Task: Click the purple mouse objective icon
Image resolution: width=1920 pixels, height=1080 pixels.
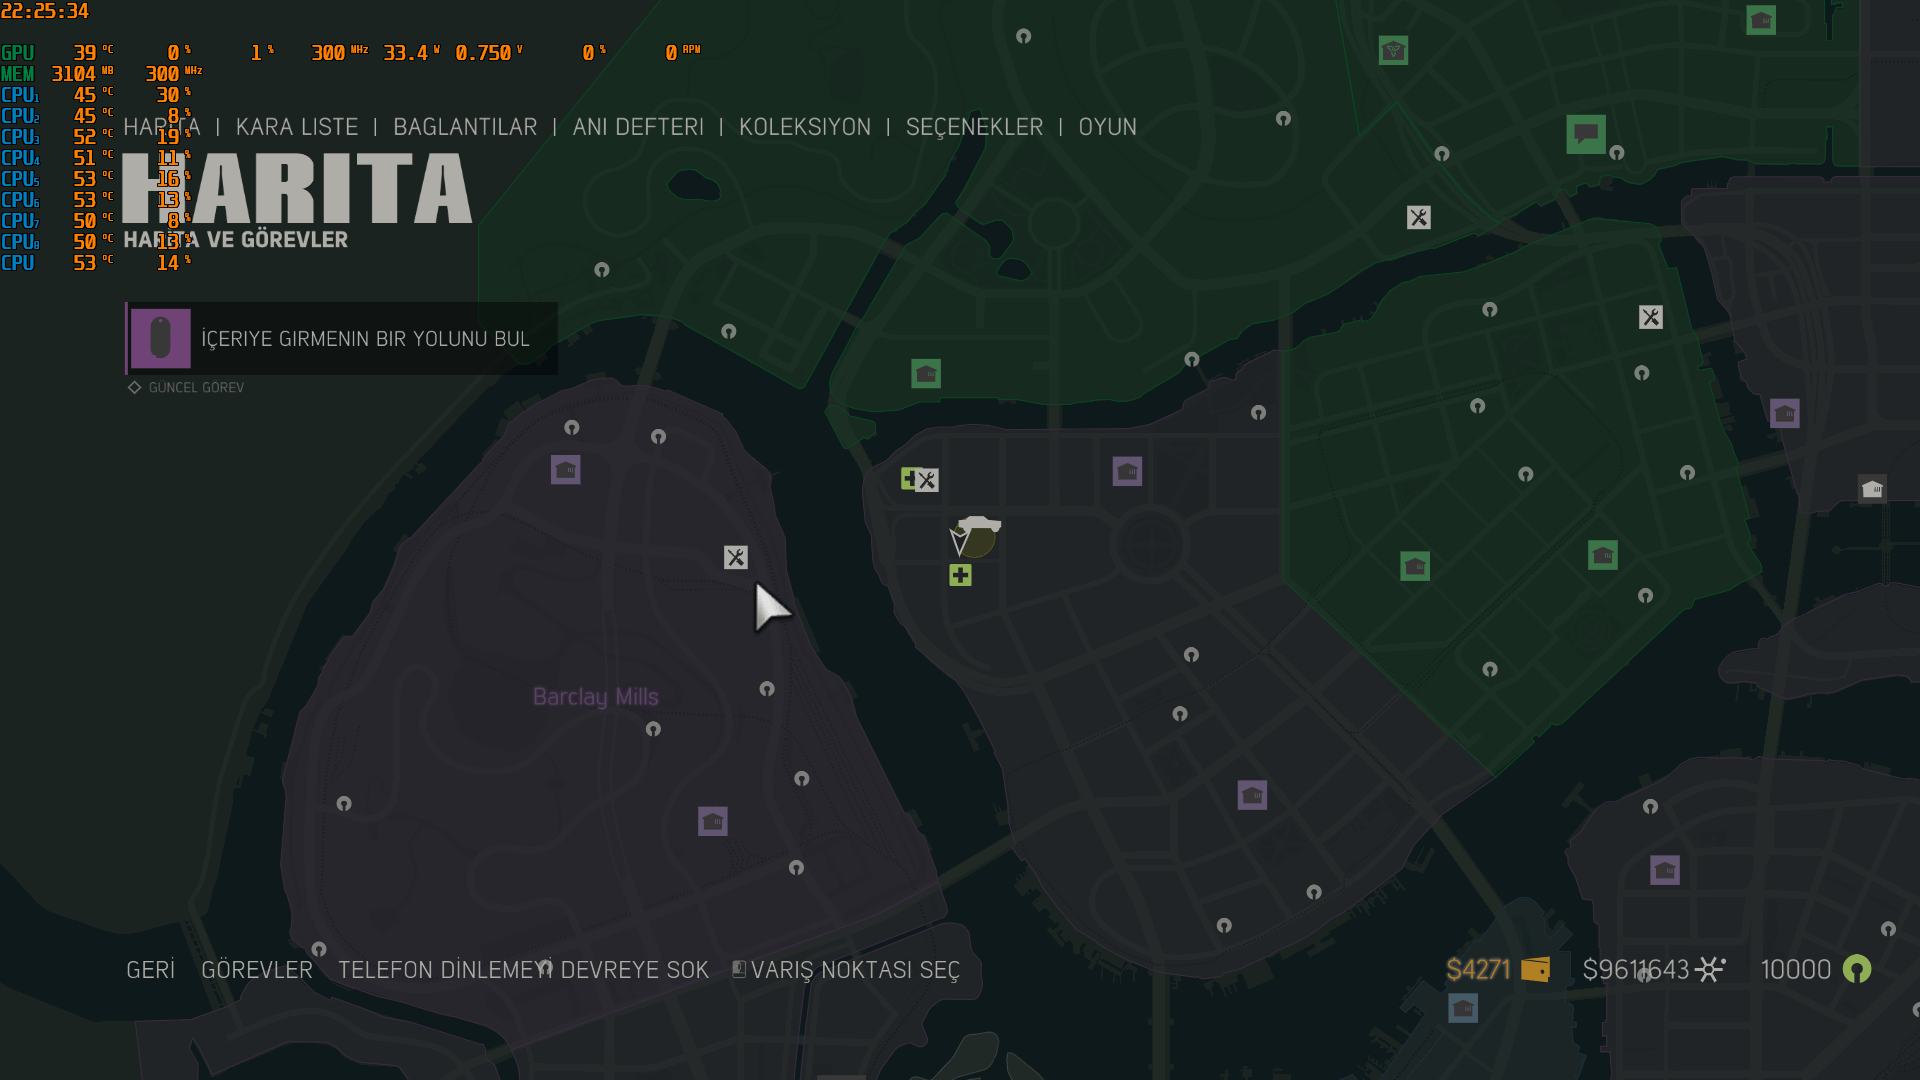Action: point(160,339)
